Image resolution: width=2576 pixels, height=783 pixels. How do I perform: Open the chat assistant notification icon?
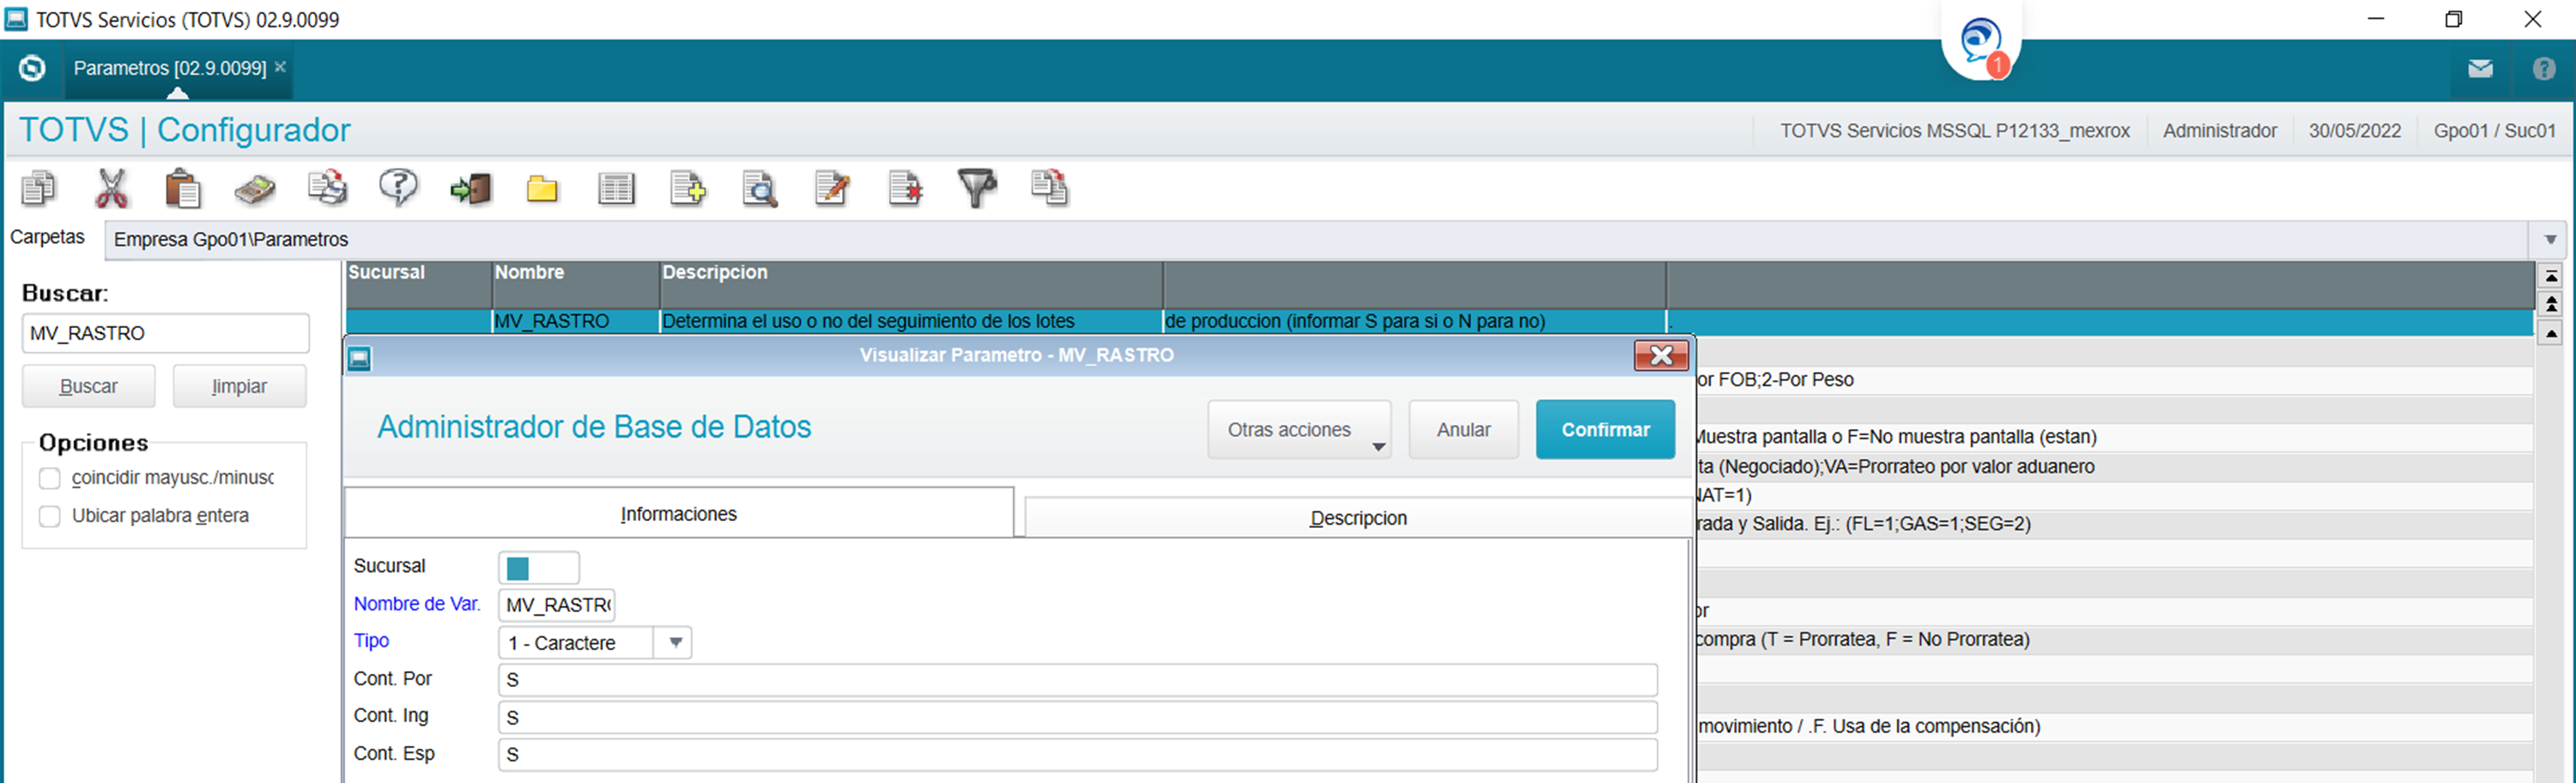click(1981, 43)
